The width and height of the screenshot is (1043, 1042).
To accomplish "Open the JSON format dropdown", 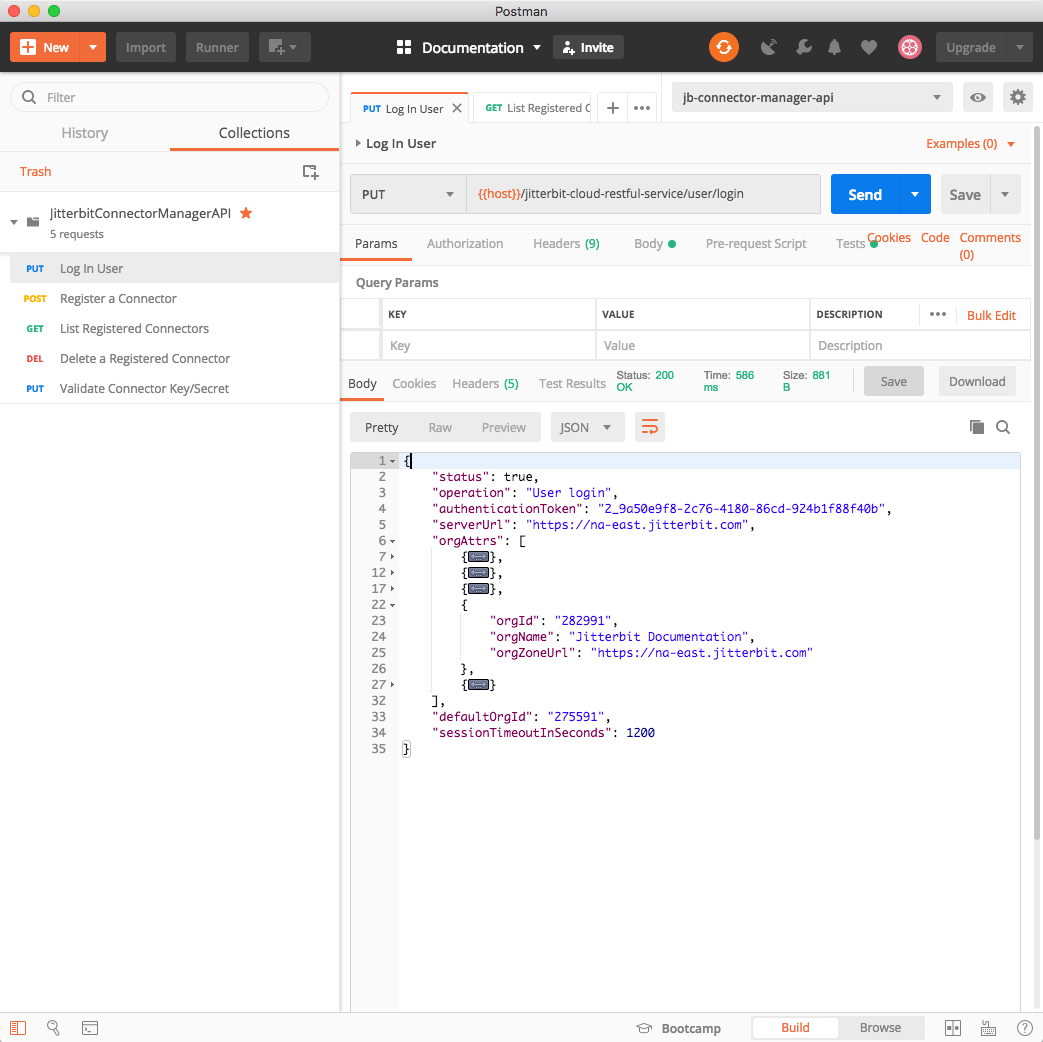I will (587, 427).
